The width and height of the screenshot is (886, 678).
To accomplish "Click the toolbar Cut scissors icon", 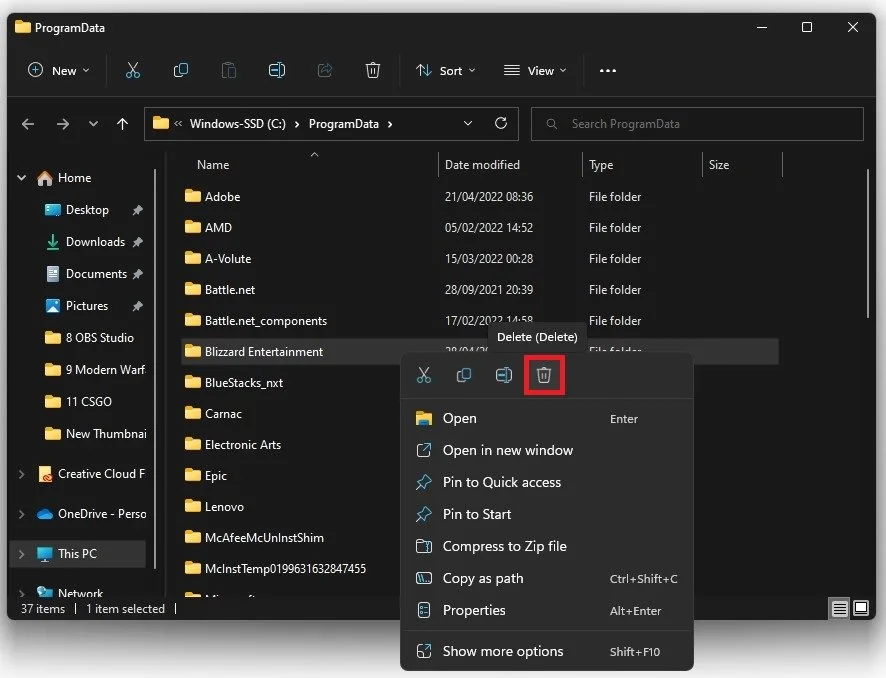I will [133, 71].
